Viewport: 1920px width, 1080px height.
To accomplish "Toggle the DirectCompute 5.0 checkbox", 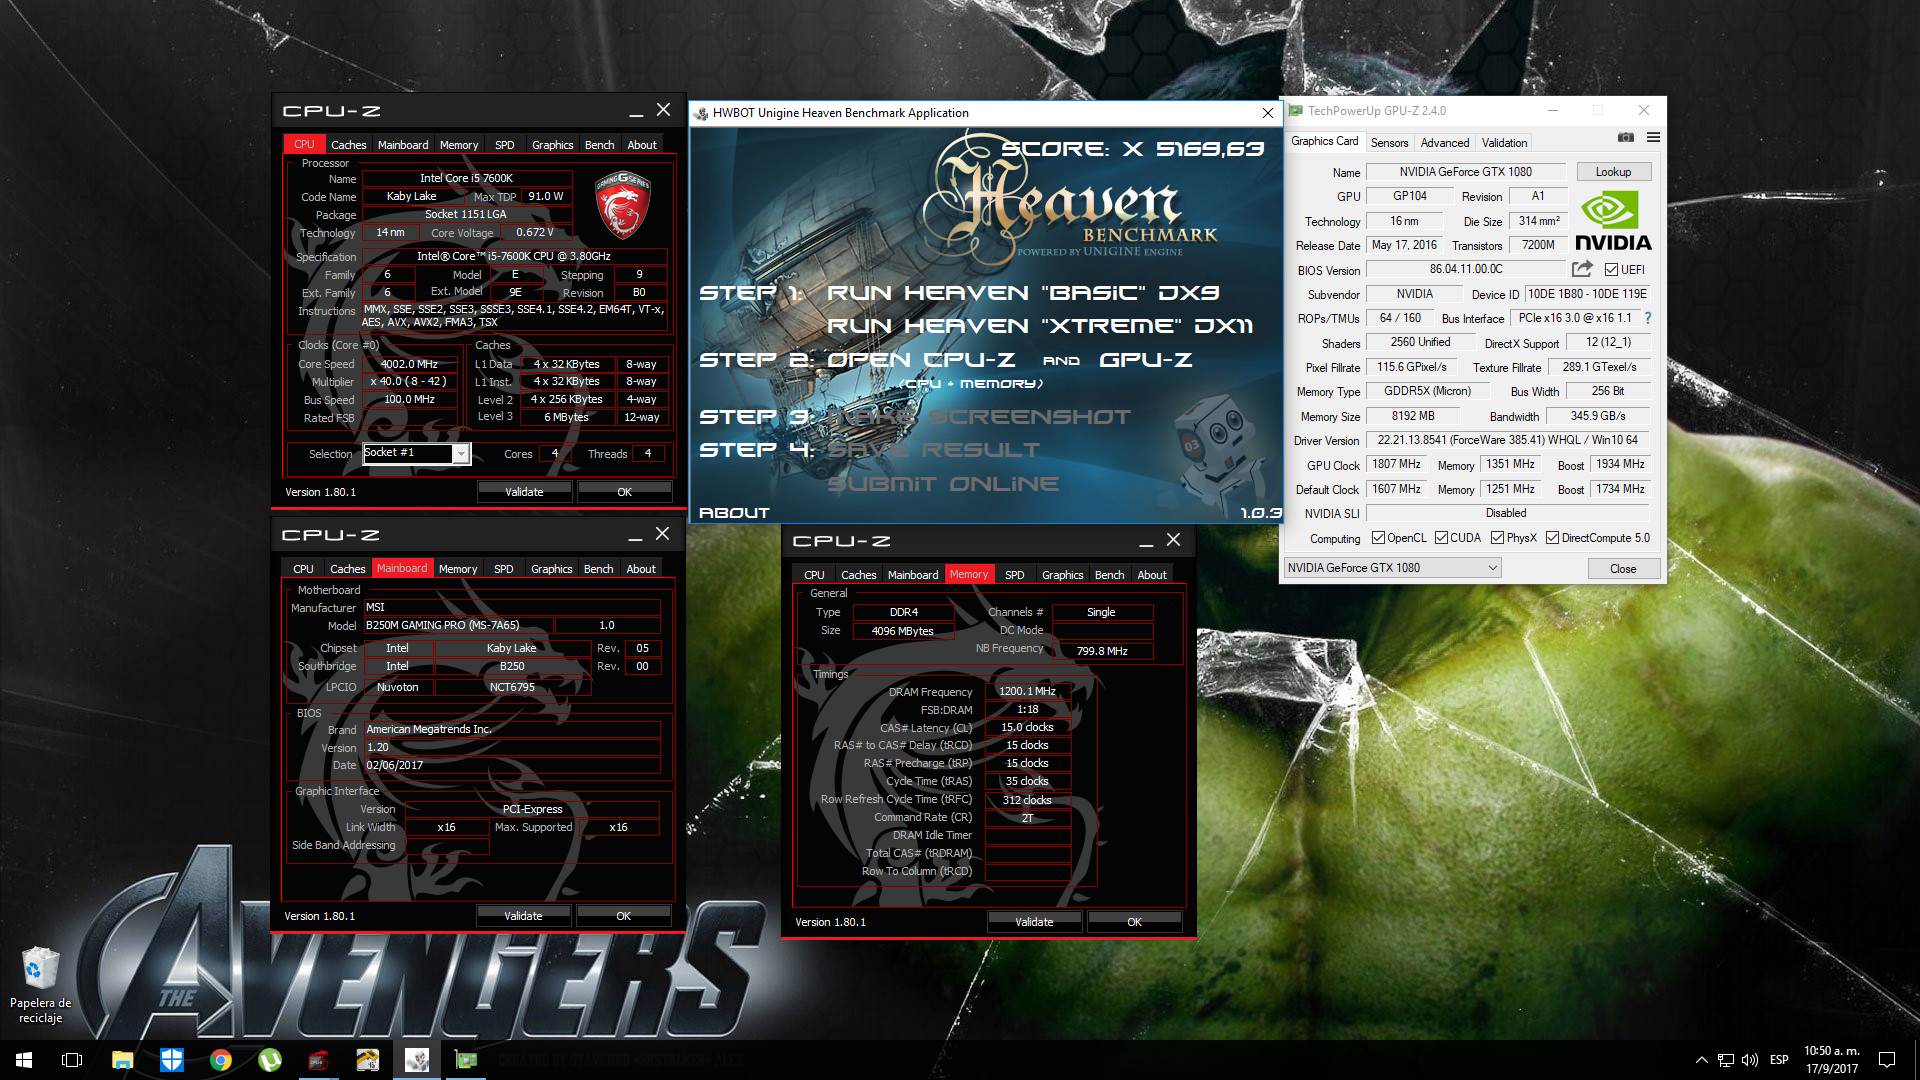I will tap(1553, 538).
